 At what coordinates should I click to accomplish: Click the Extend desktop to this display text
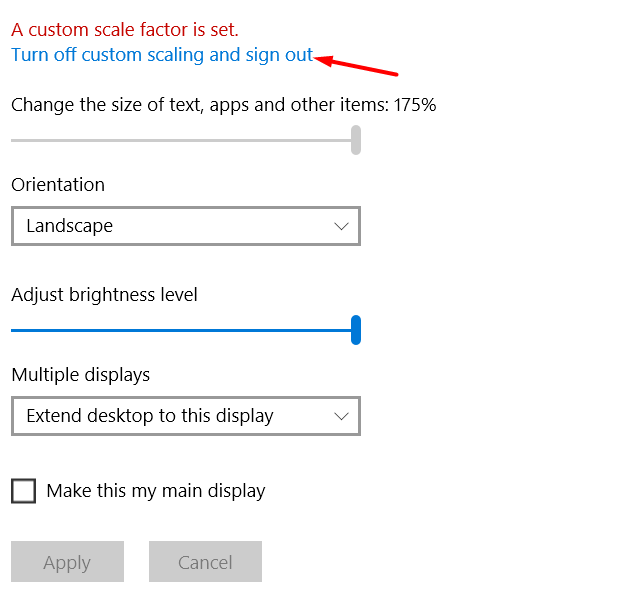click(150, 416)
